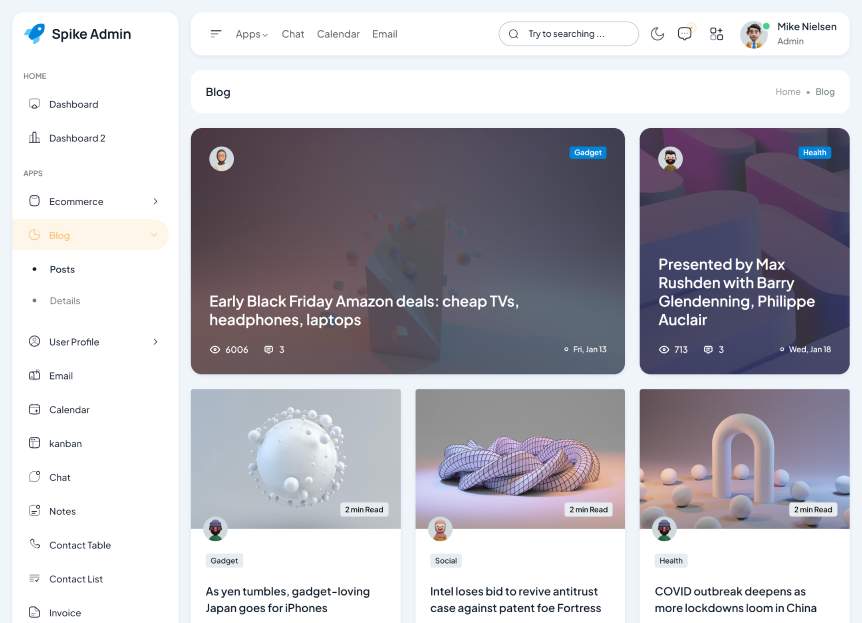The height and width of the screenshot is (623, 862).
Task: Open the messages chat bubble icon
Action: click(x=685, y=34)
